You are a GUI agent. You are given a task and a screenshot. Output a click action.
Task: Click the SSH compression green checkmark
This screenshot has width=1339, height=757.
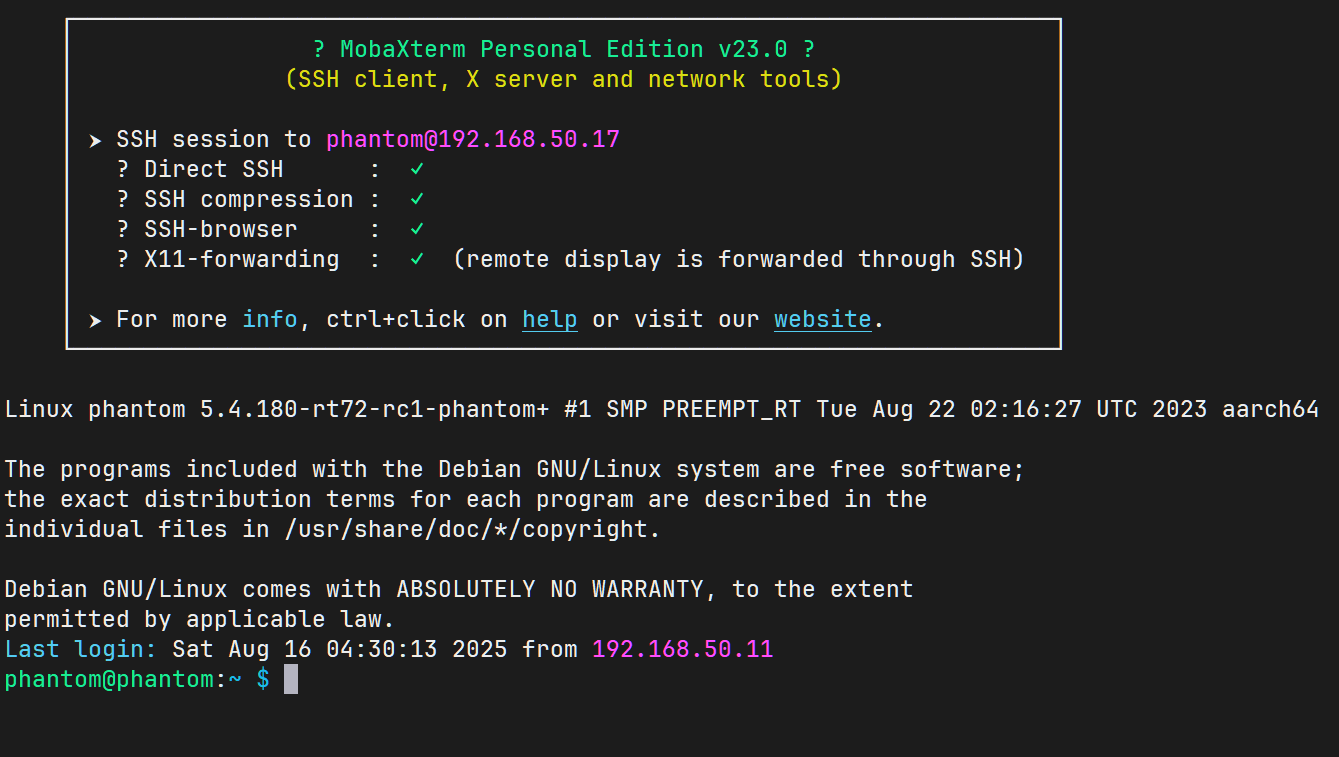(x=417, y=199)
